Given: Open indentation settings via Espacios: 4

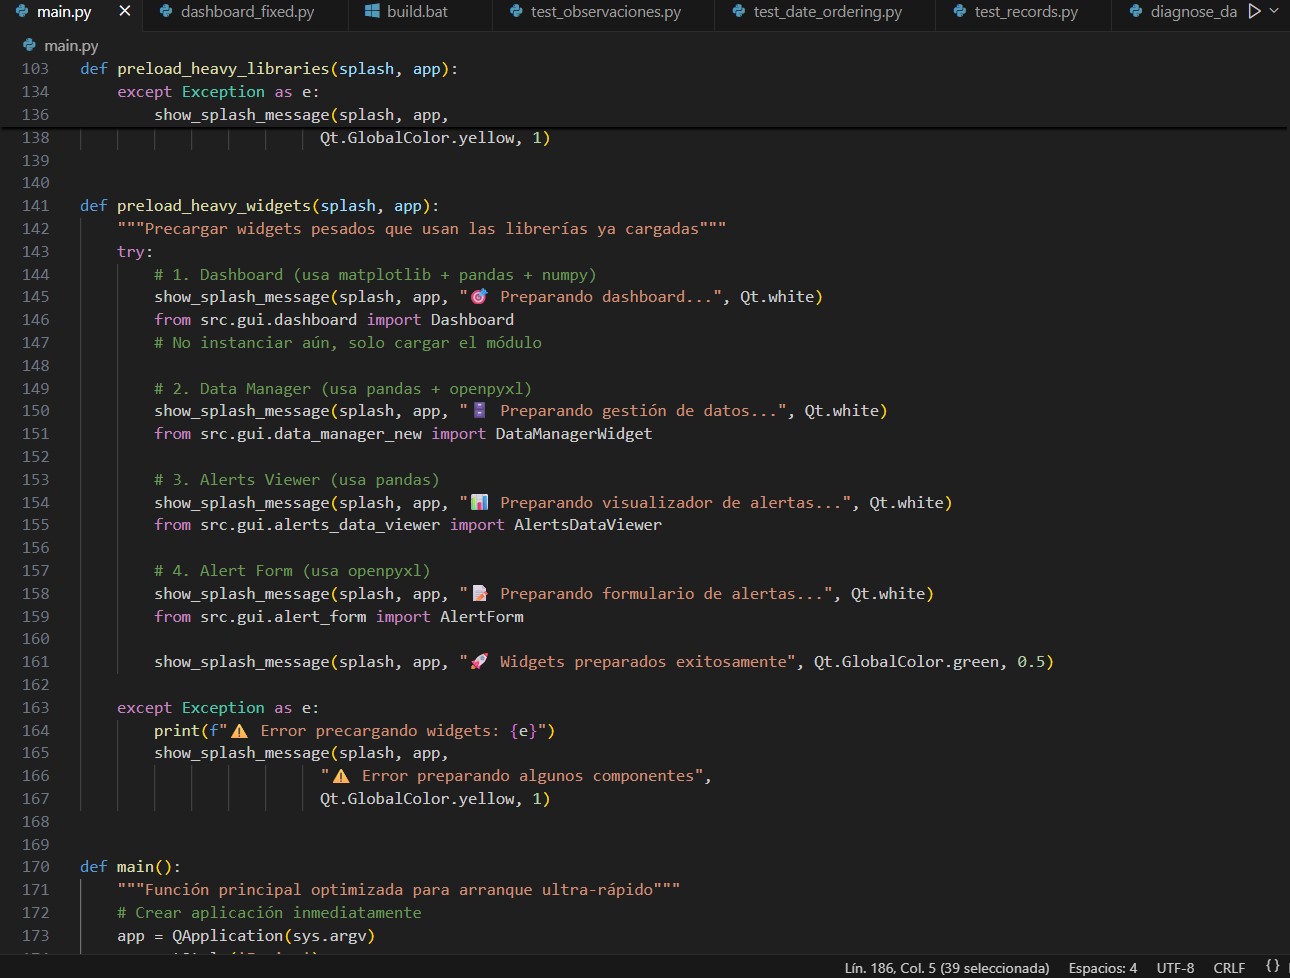Looking at the screenshot, I should coord(1102,967).
